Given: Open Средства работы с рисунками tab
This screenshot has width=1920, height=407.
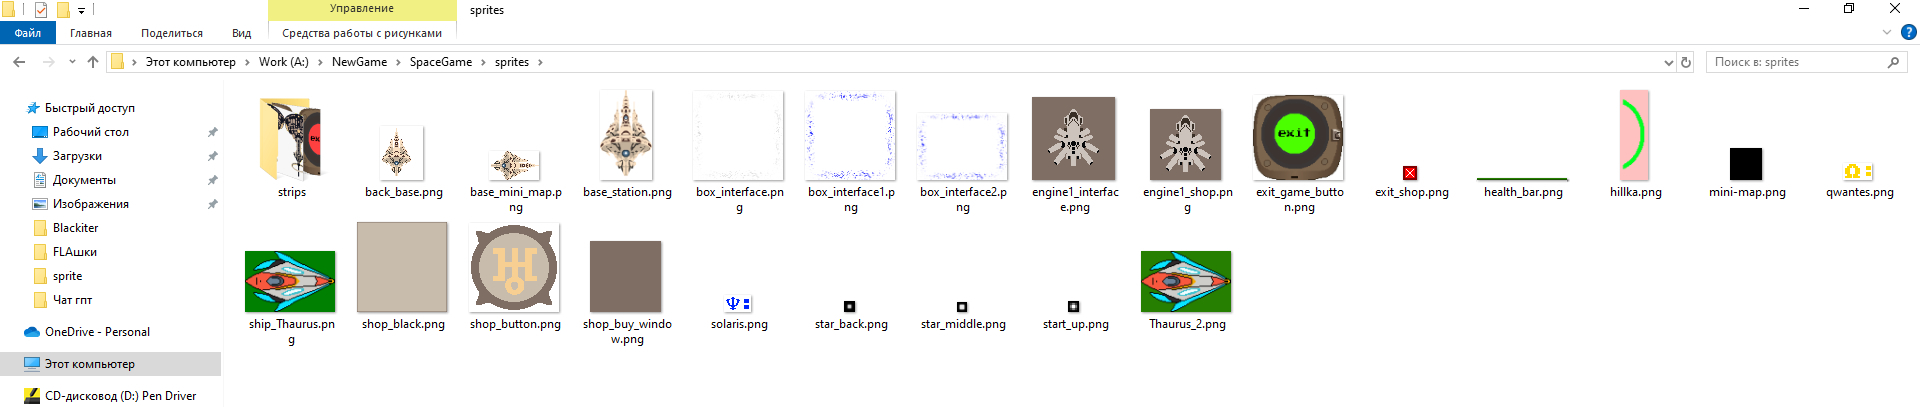Looking at the screenshot, I should [x=362, y=33].
